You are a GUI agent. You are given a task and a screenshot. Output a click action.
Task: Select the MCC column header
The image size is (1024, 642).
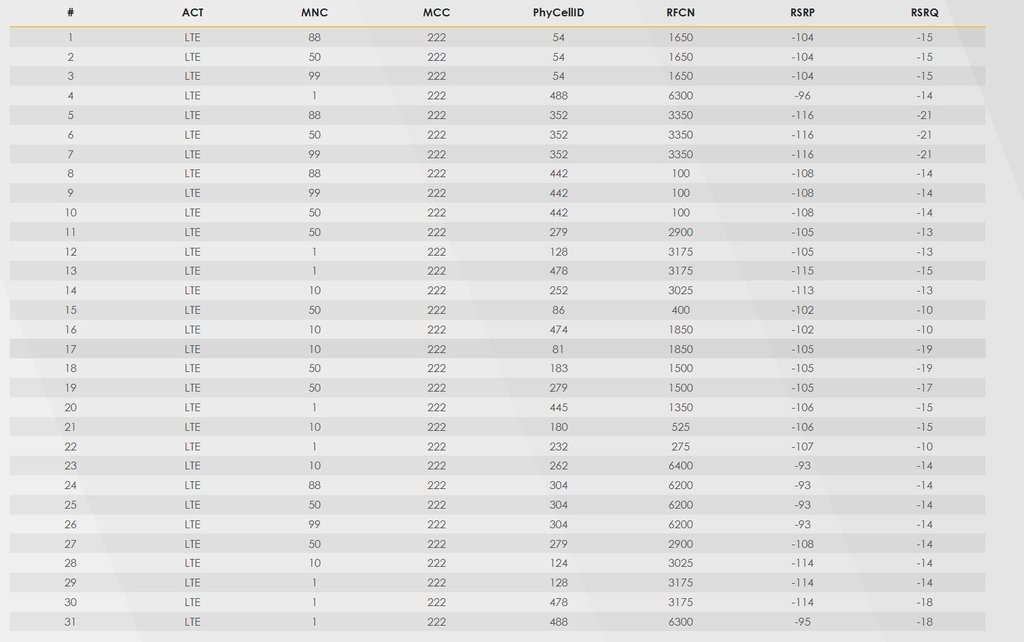(436, 13)
